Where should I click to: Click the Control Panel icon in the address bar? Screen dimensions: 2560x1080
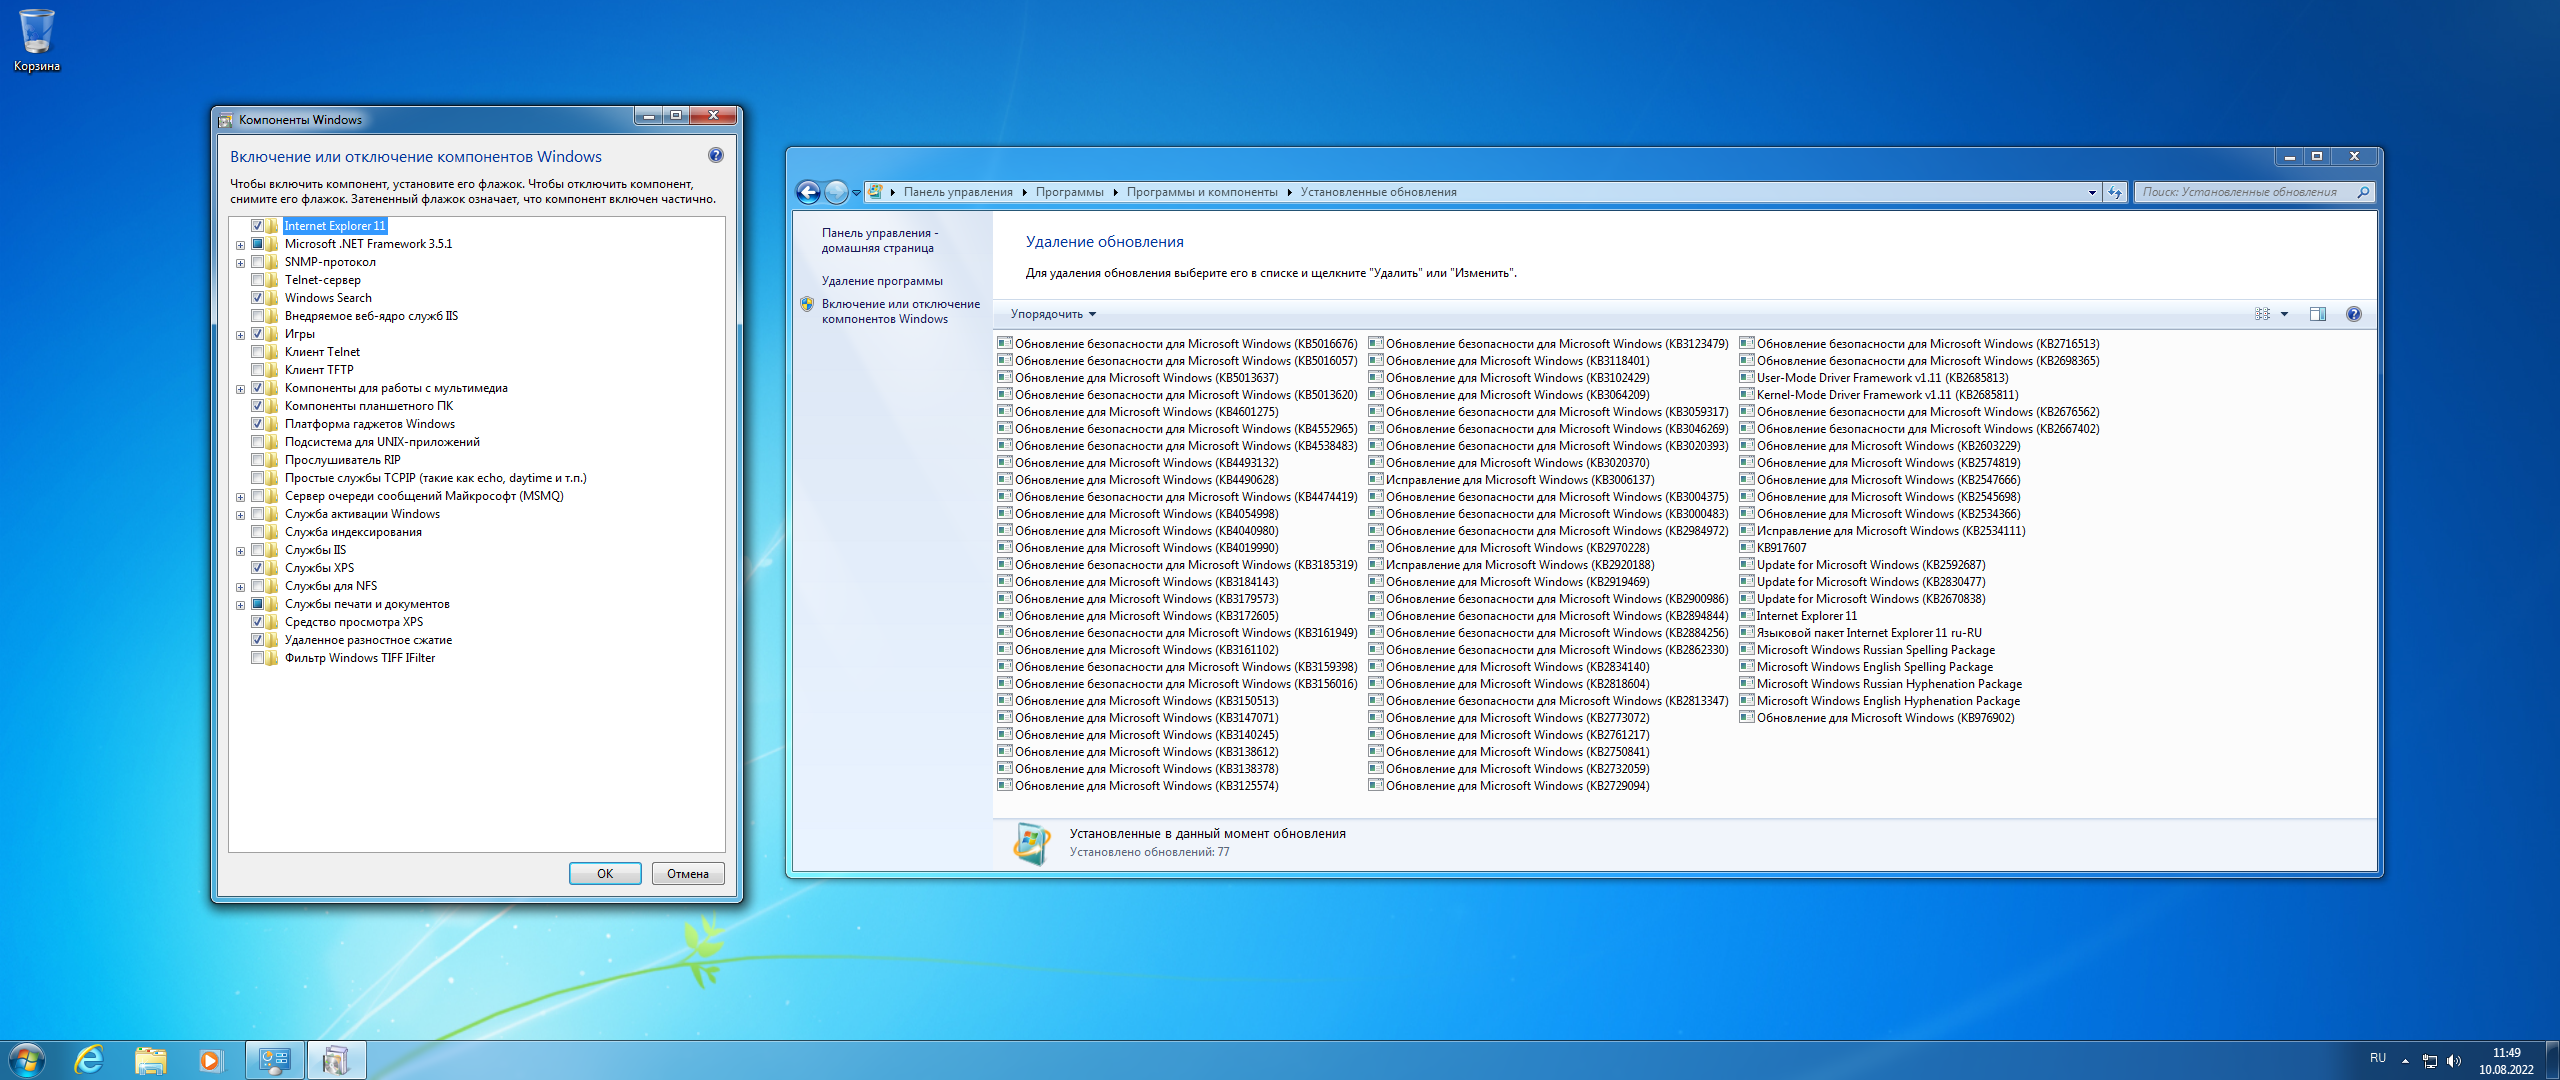tap(875, 192)
